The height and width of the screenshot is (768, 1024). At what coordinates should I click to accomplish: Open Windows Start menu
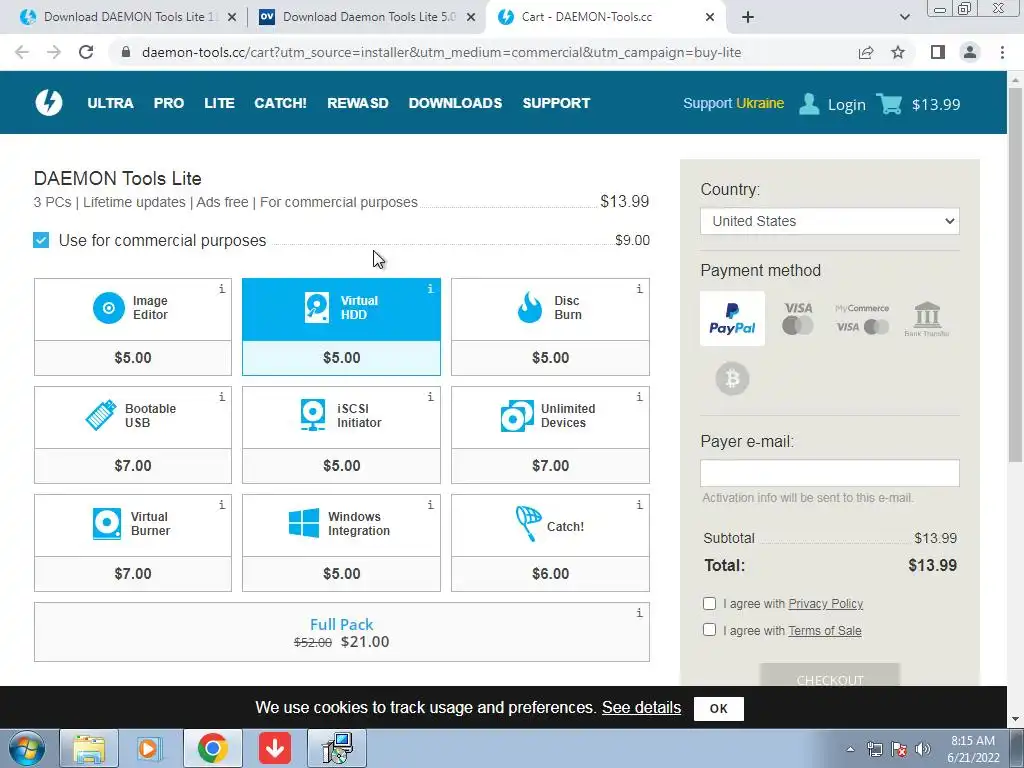pos(27,748)
